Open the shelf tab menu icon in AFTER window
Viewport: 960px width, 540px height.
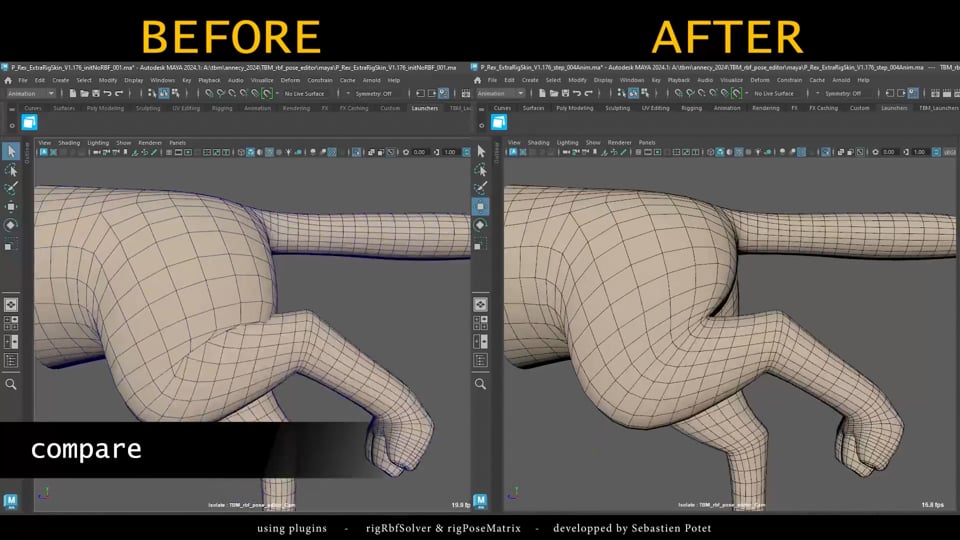pyautogui.click(x=481, y=109)
